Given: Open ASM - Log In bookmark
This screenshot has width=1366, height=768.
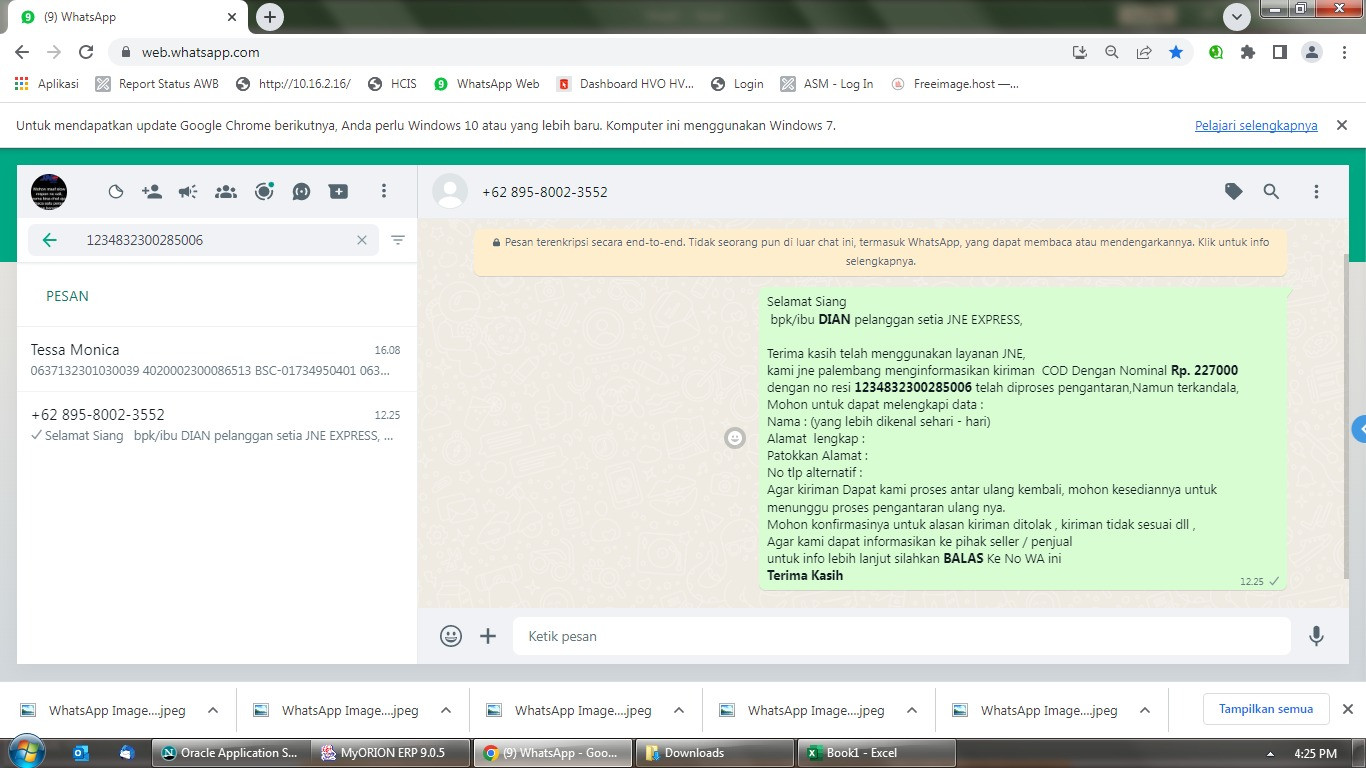Looking at the screenshot, I should [827, 84].
